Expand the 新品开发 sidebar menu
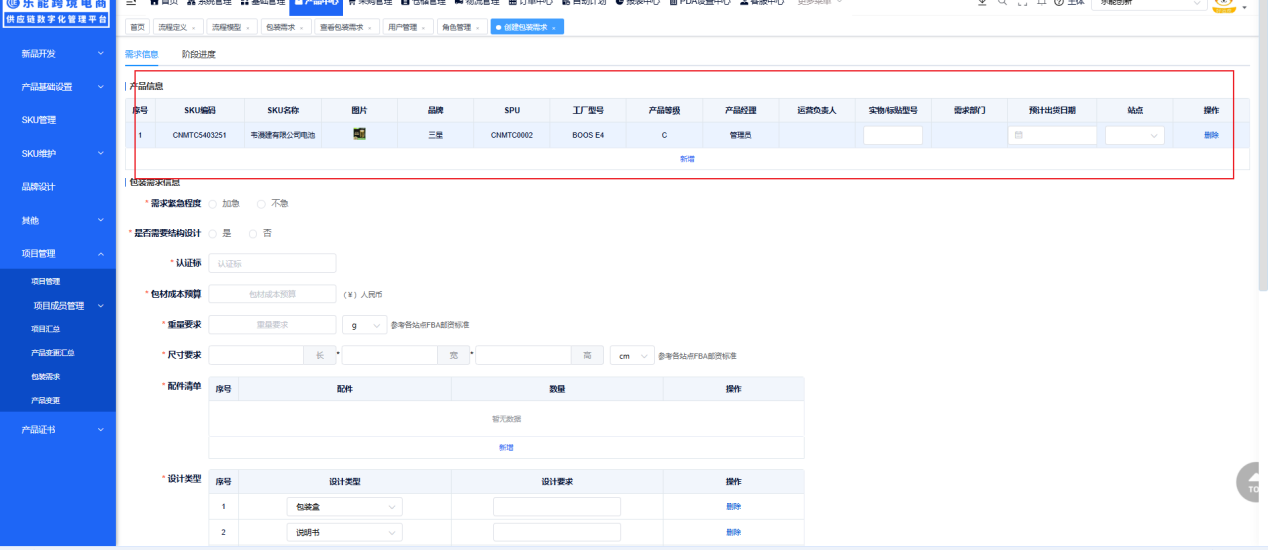Screen dimensions: 1268x550 tap(58, 53)
